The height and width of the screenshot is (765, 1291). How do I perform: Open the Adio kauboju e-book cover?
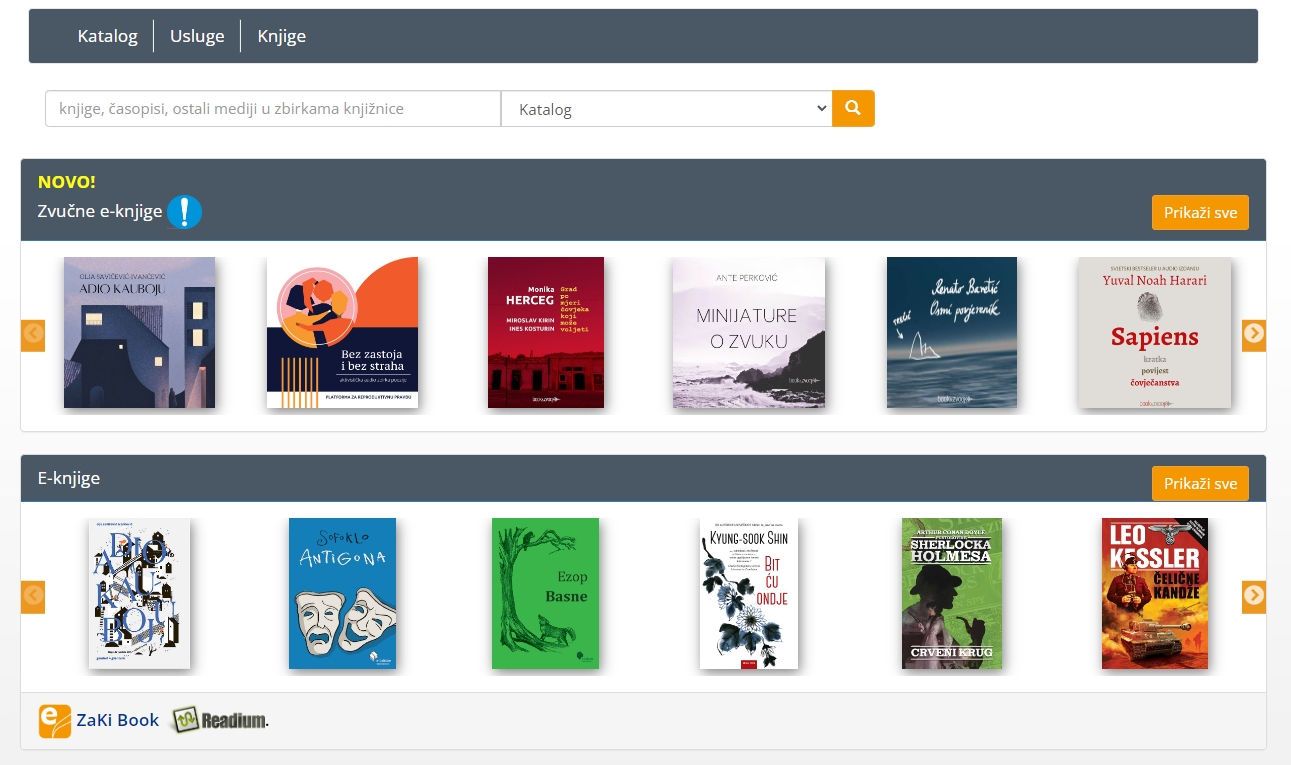pos(139,594)
